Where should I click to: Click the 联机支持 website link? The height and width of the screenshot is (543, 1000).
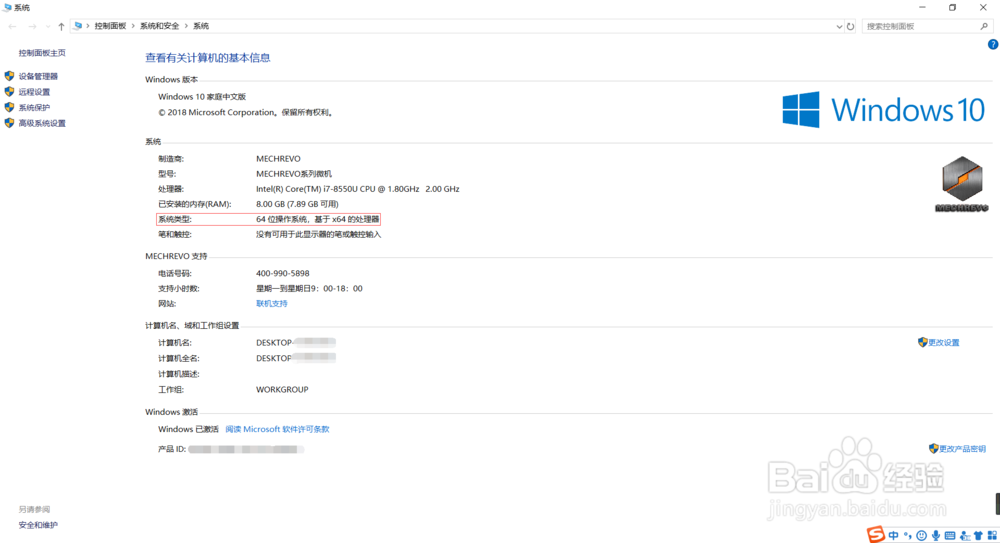[272, 304]
